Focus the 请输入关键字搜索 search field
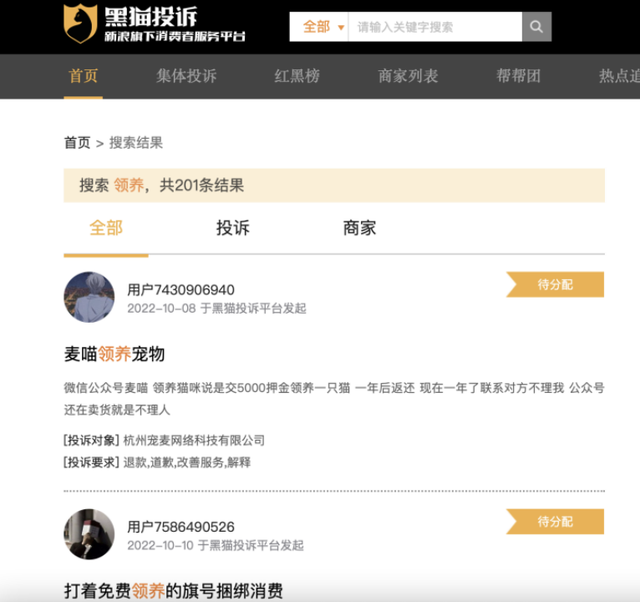The width and height of the screenshot is (640, 602). coord(435,27)
